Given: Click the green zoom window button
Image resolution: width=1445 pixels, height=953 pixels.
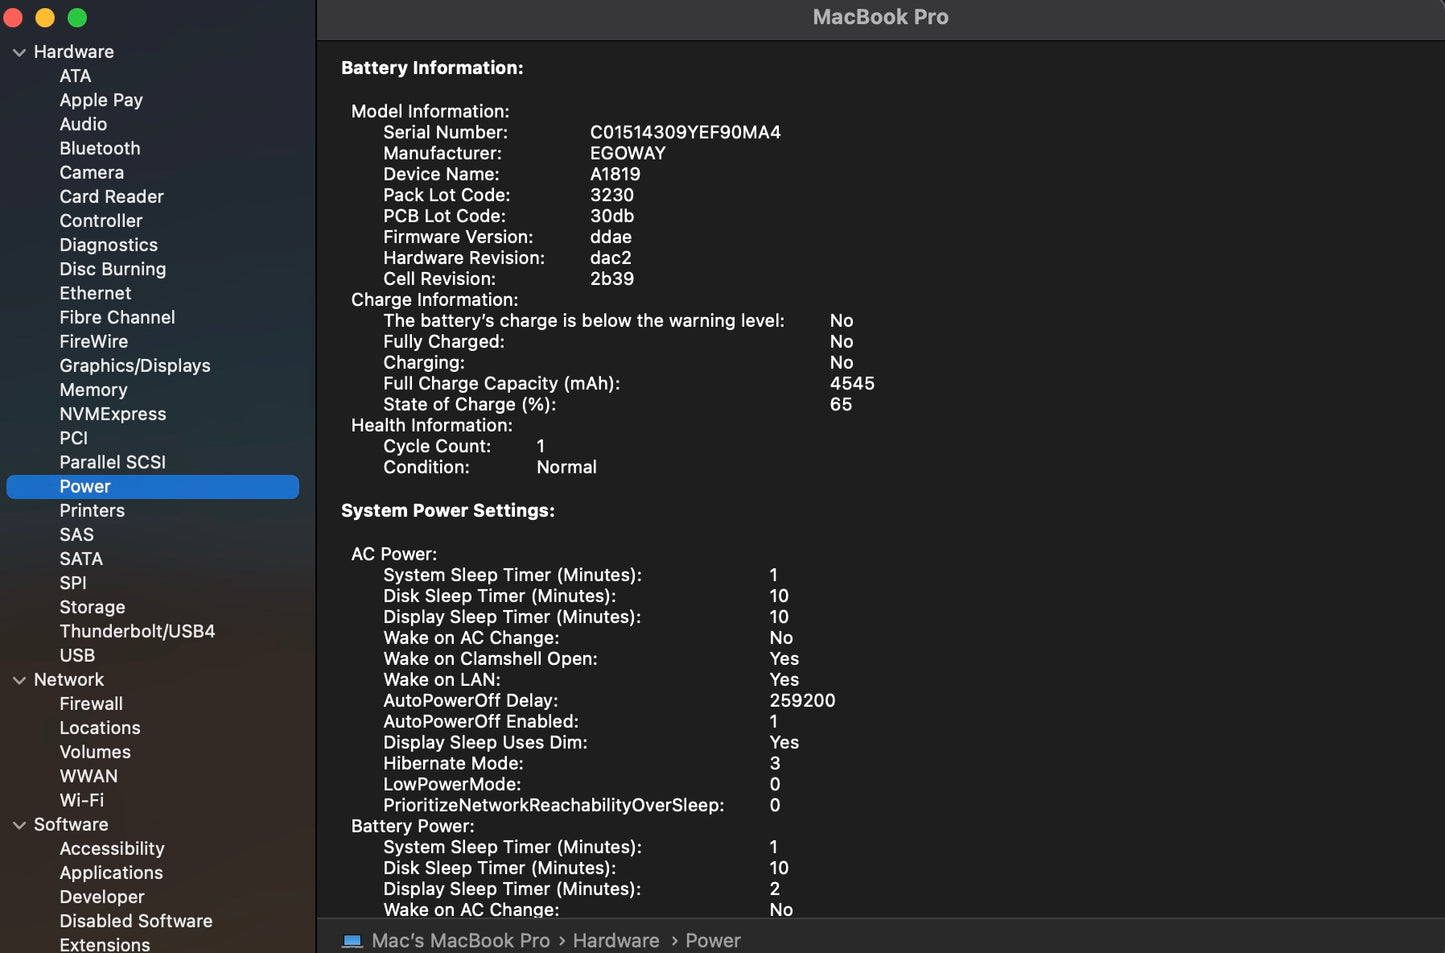Looking at the screenshot, I should (77, 18).
